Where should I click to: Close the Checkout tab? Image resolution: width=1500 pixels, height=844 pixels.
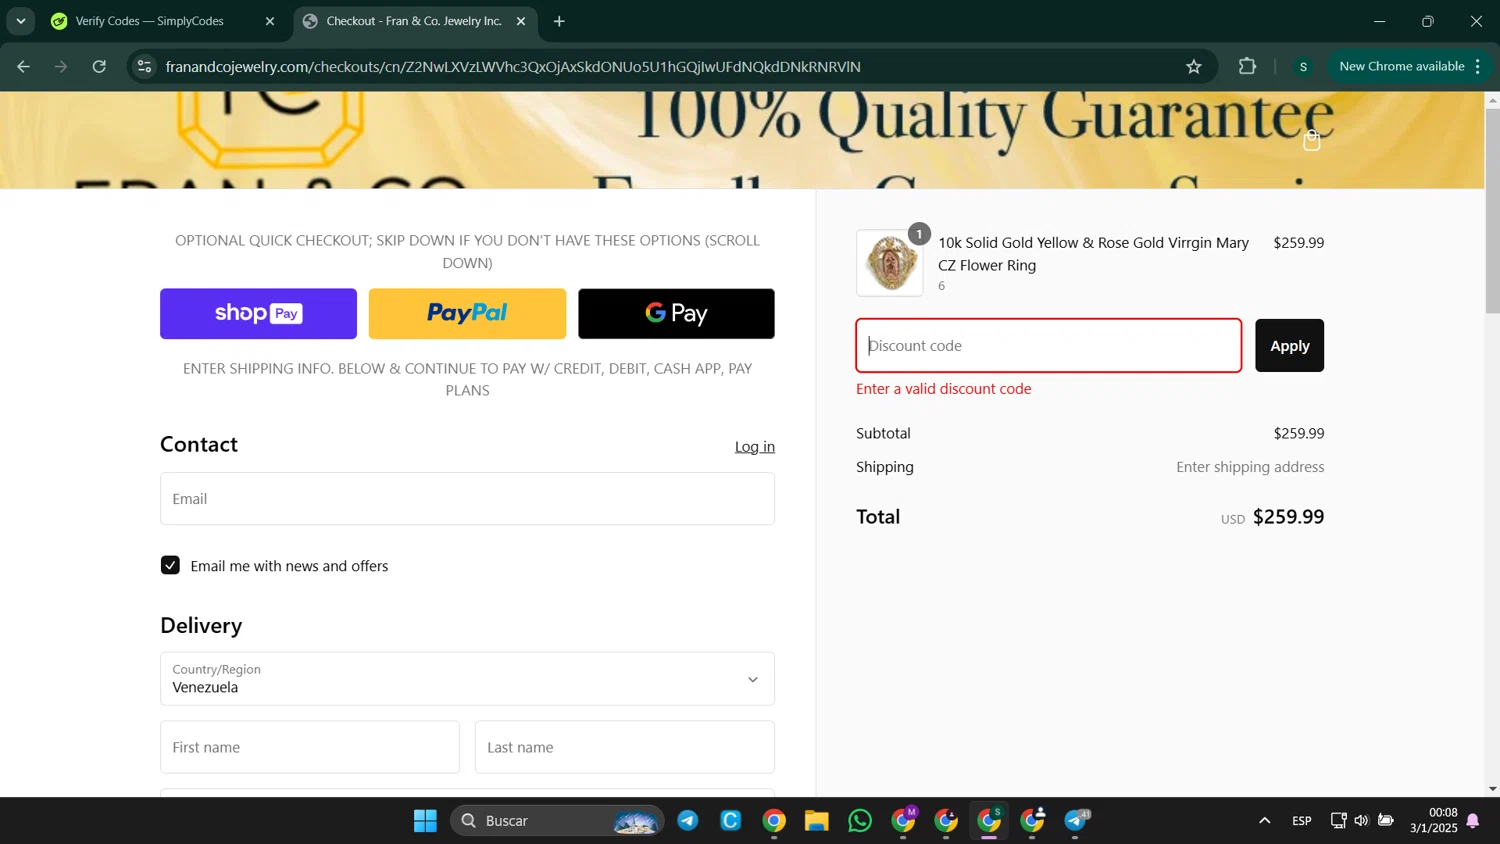pyautogui.click(x=521, y=21)
